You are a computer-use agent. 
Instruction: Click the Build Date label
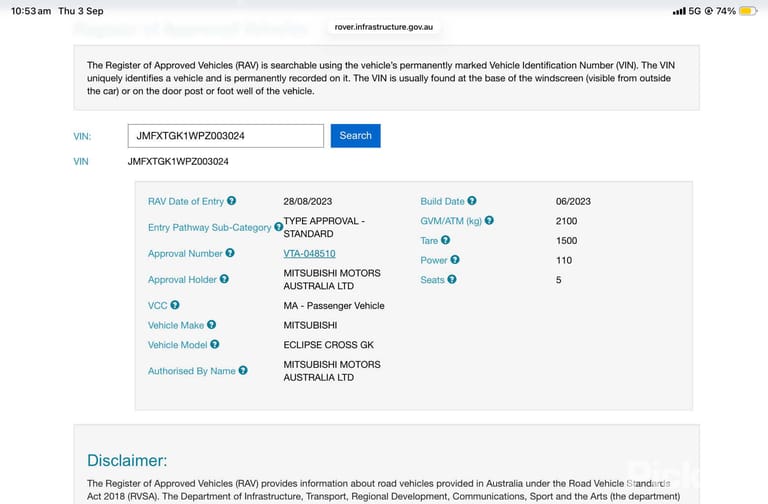(x=442, y=201)
